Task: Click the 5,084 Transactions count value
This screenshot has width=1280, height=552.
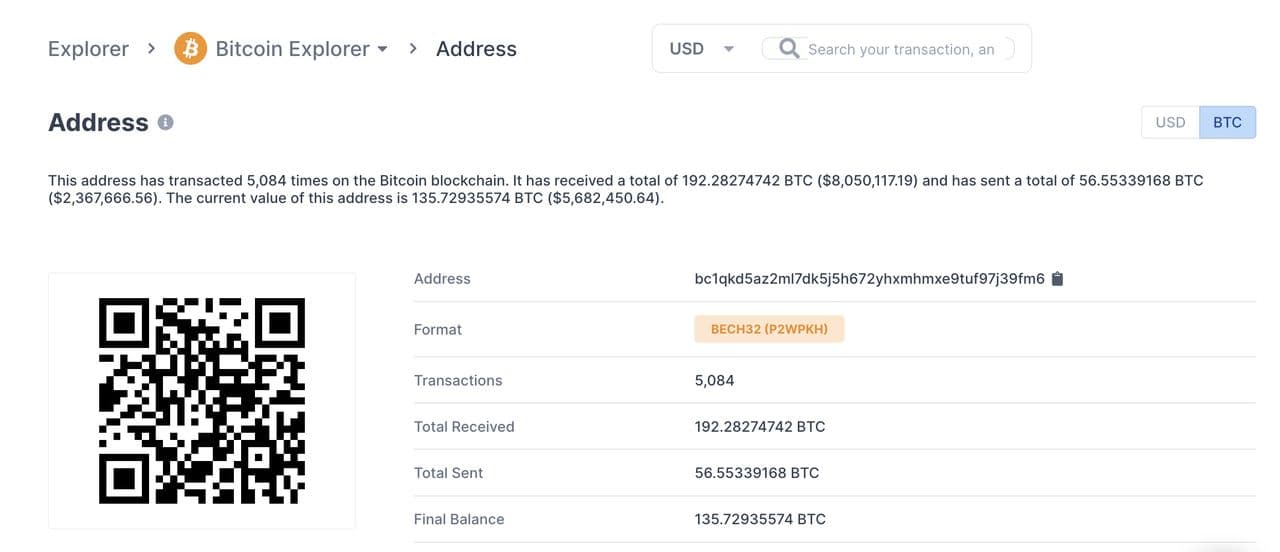Action: [x=714, y=380]
